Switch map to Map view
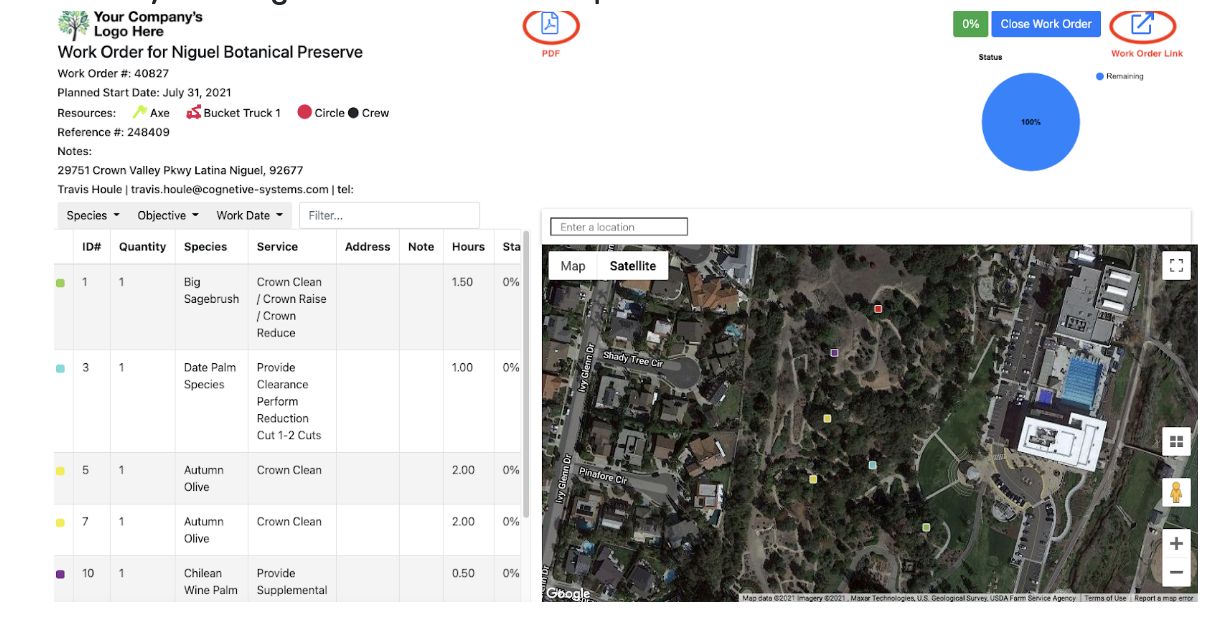This screenshot has width=1228, height=622. [573, 266]
